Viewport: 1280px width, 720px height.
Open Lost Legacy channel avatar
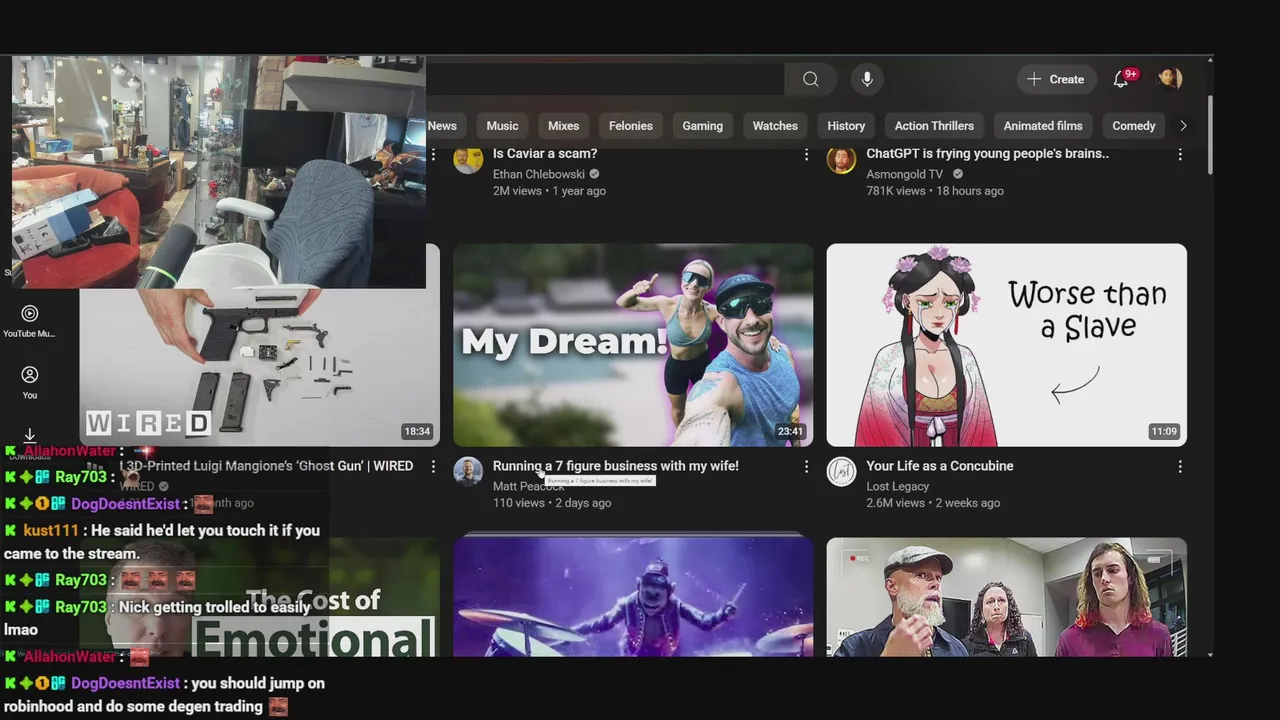(842, 471)
